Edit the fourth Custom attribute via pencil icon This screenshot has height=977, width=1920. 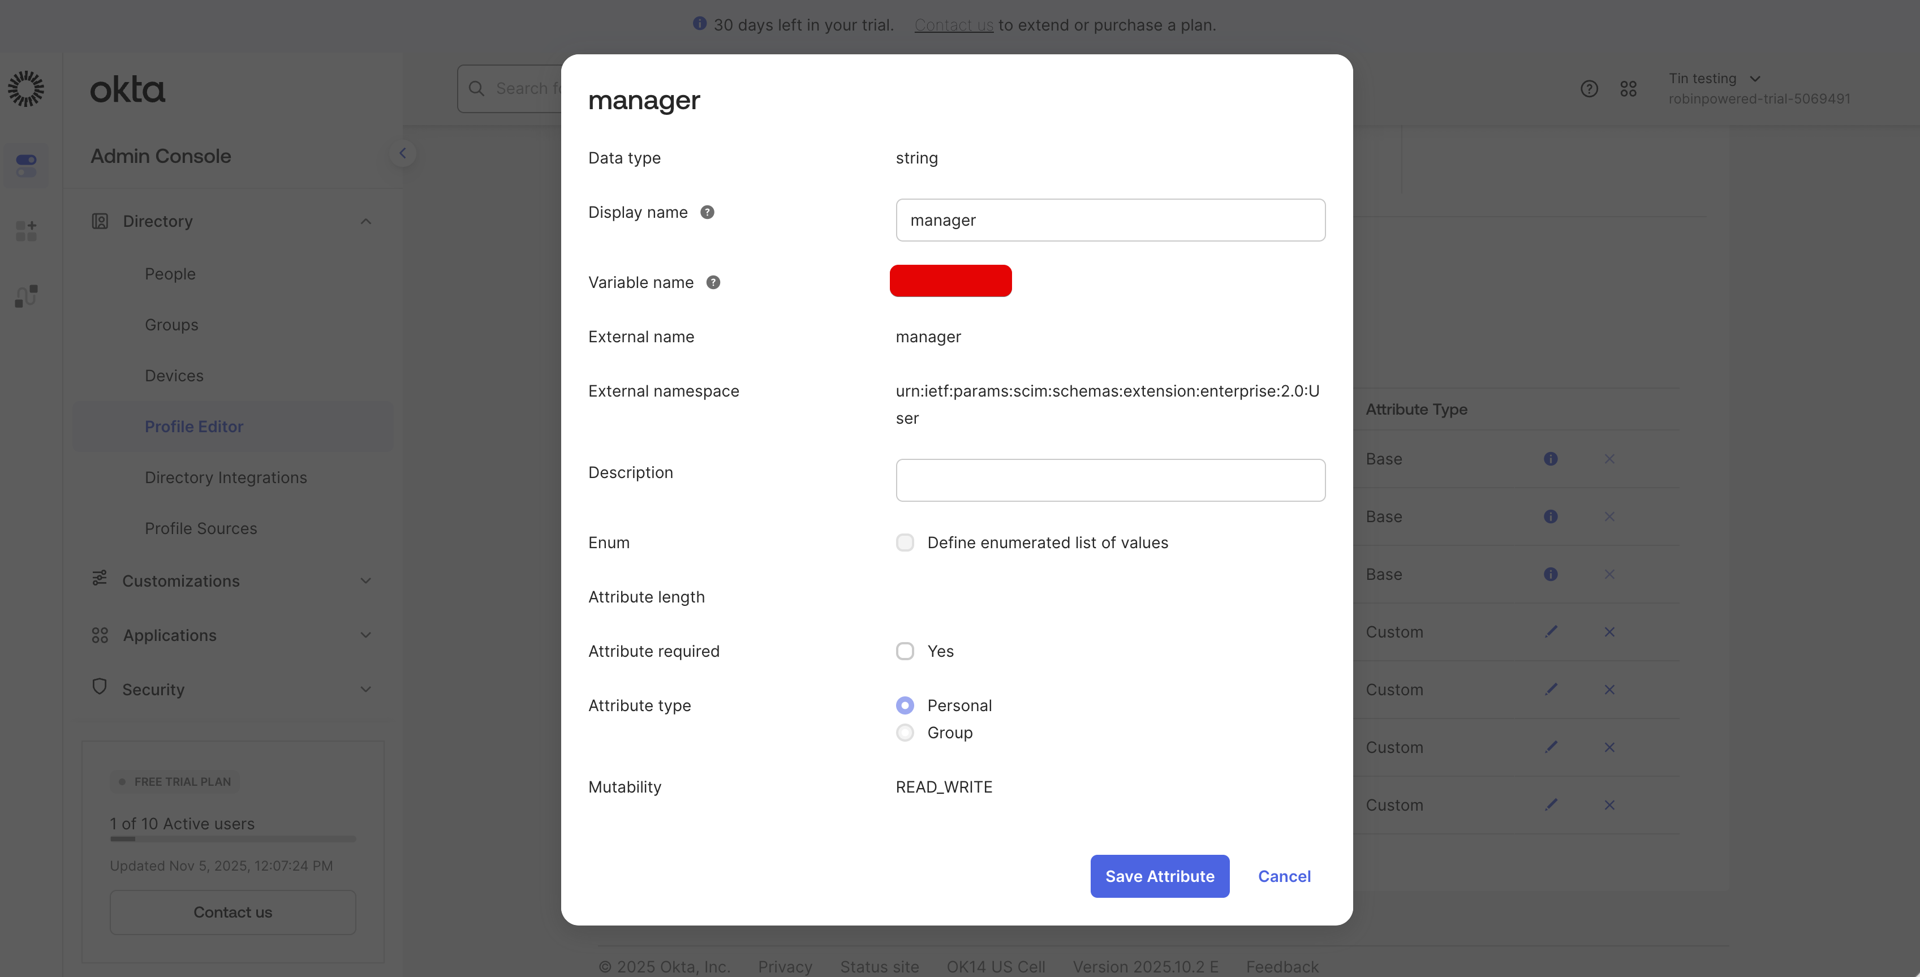1551,804
